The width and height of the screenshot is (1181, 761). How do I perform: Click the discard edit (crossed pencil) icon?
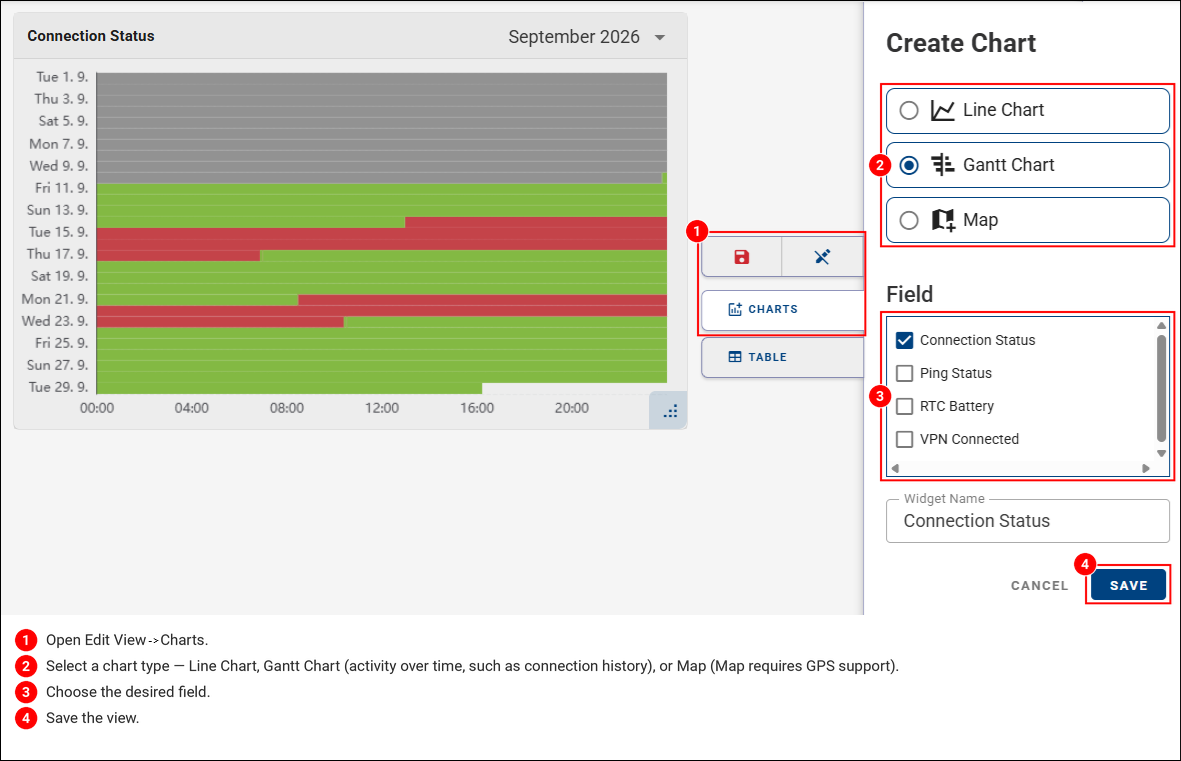pos(822,257)
